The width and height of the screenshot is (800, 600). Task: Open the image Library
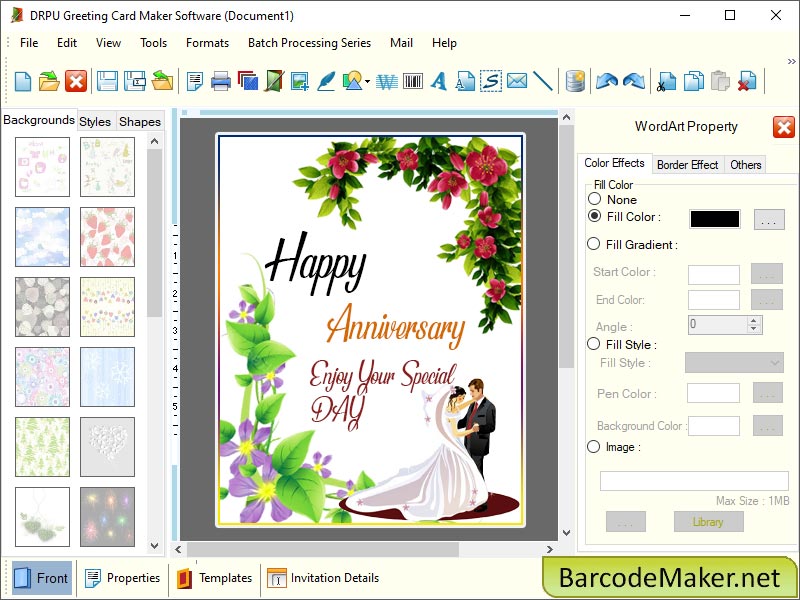pos(708,521)
